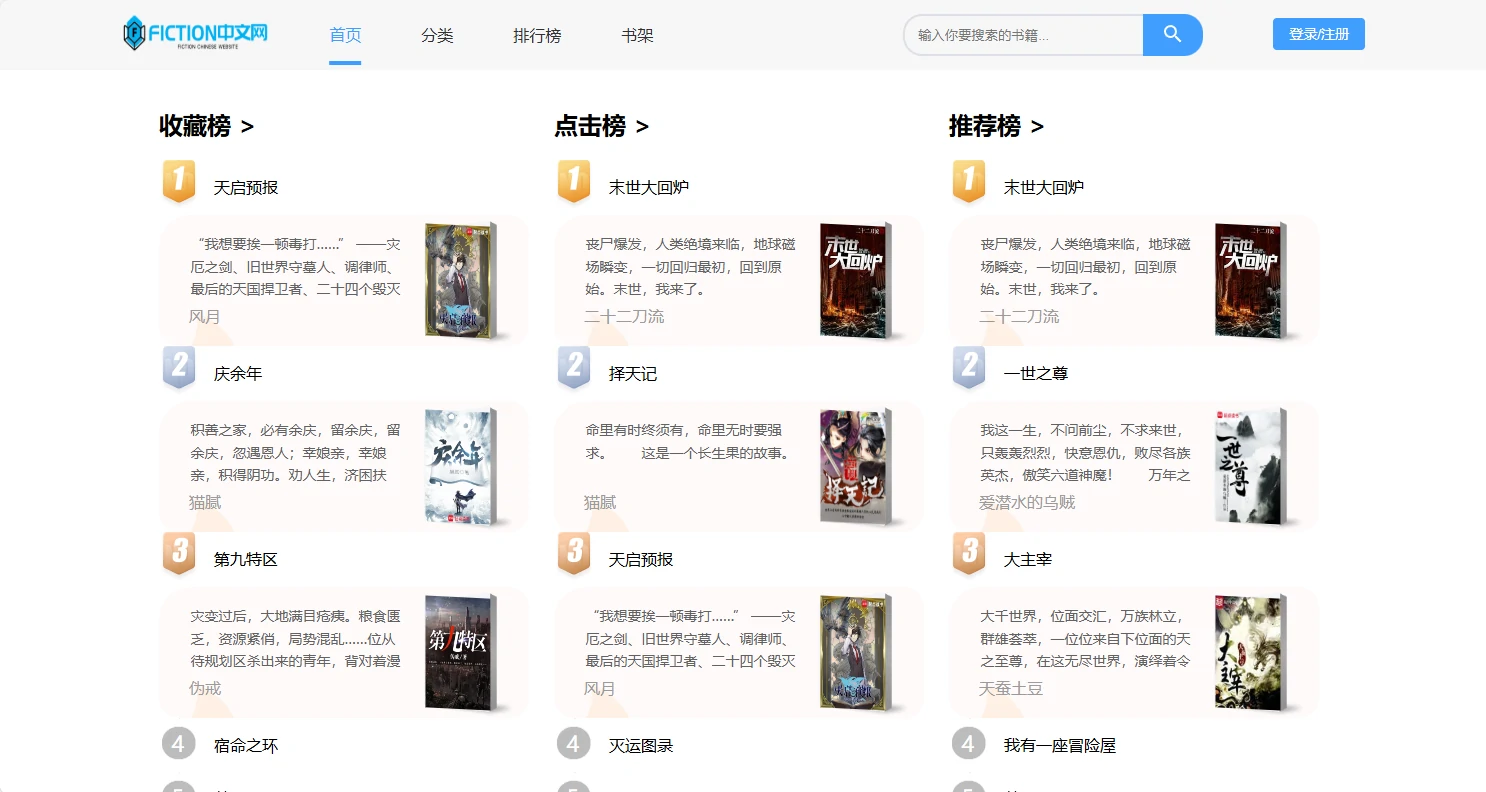Click silver rank 2 badge in 点击榜

(x=573, y=367)
